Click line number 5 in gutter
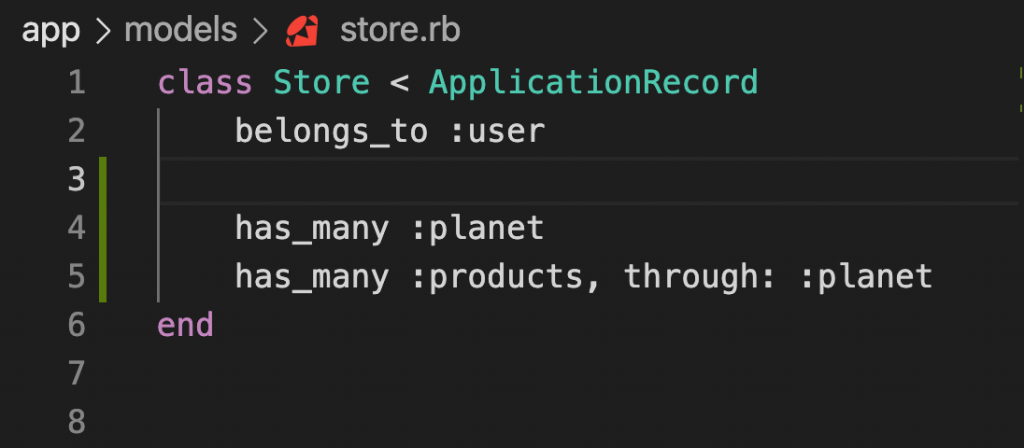 76,276
